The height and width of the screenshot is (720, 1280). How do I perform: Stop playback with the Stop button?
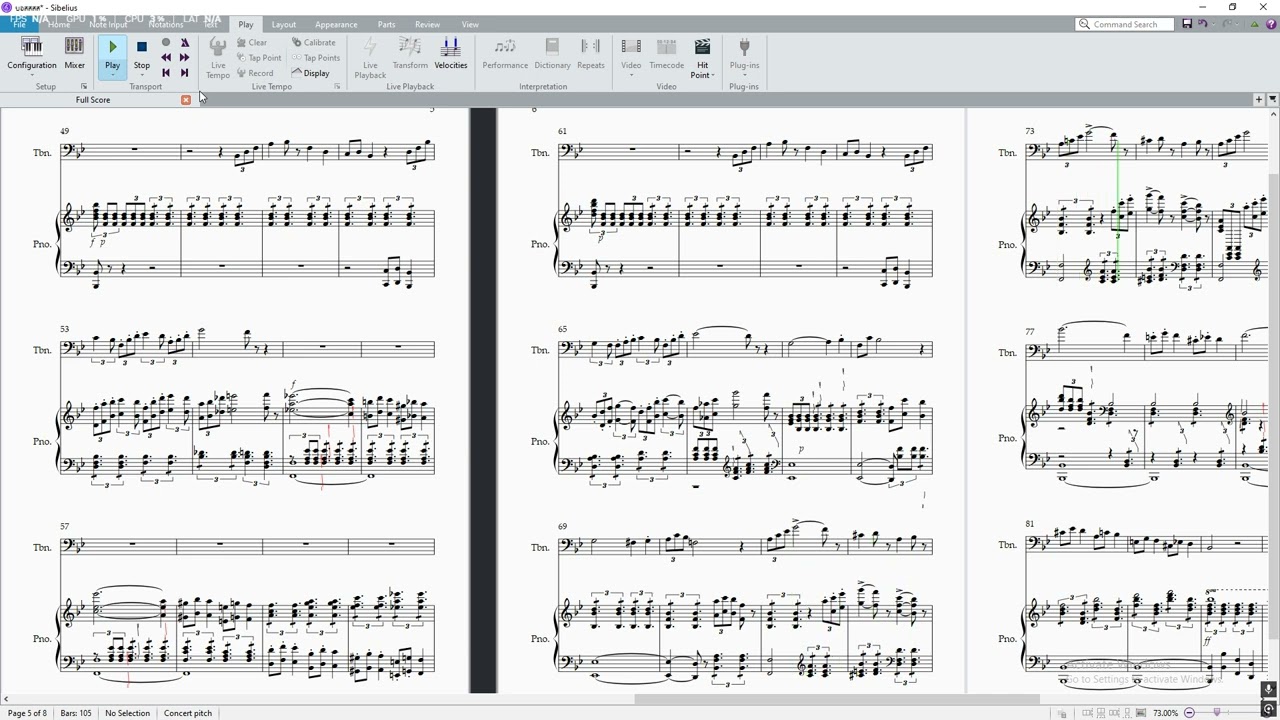point(142,55)
